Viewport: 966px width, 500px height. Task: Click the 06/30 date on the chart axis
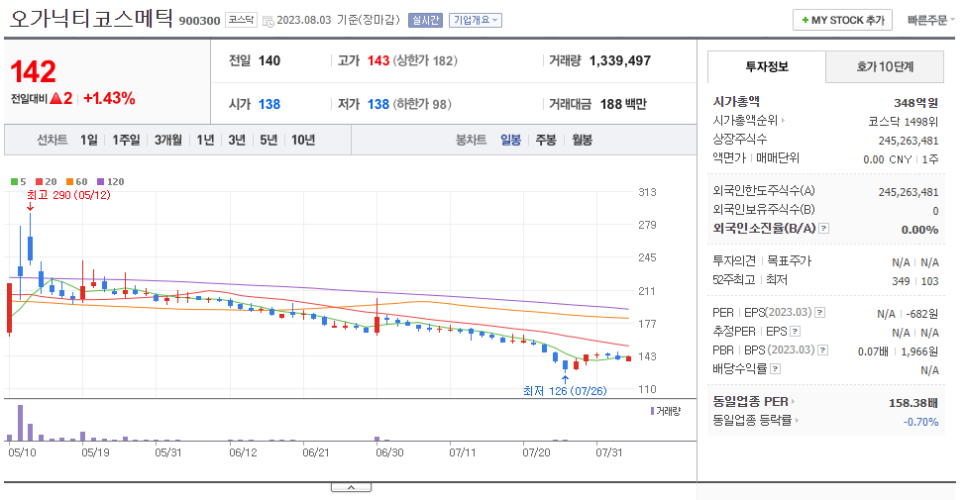[x=390, y=453]
